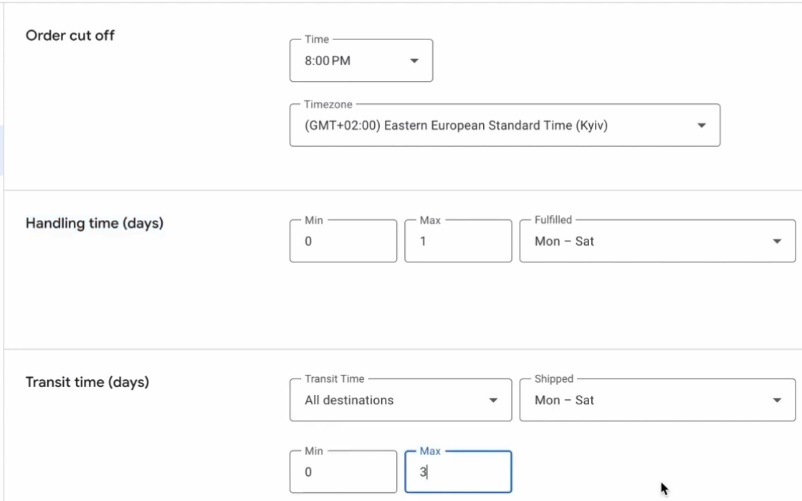The width and height of the screenshot is (802, 501).
Task: Open the Fulfilled days field showing Mon – Sat
Action: 640,242
